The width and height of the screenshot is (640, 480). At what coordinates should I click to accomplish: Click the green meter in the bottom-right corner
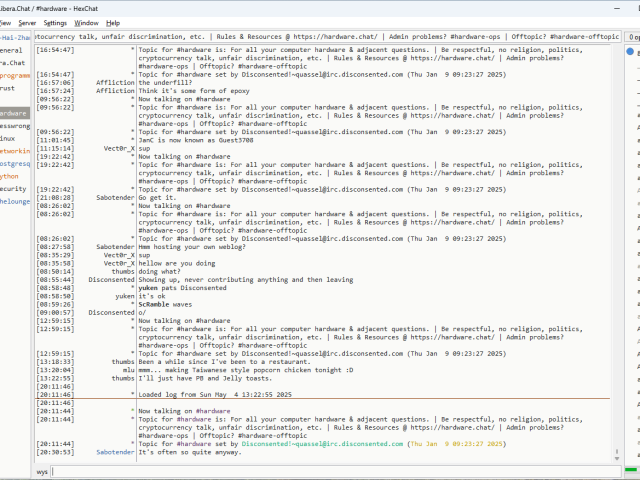(633, 472)
